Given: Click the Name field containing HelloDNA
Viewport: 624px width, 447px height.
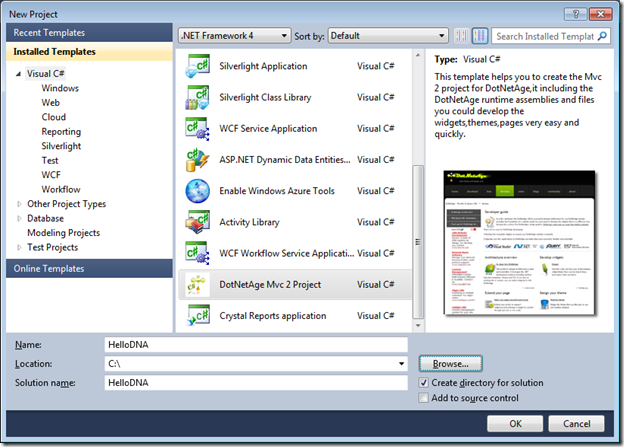Looking at the screenshot, I should [x=256, y=345].
